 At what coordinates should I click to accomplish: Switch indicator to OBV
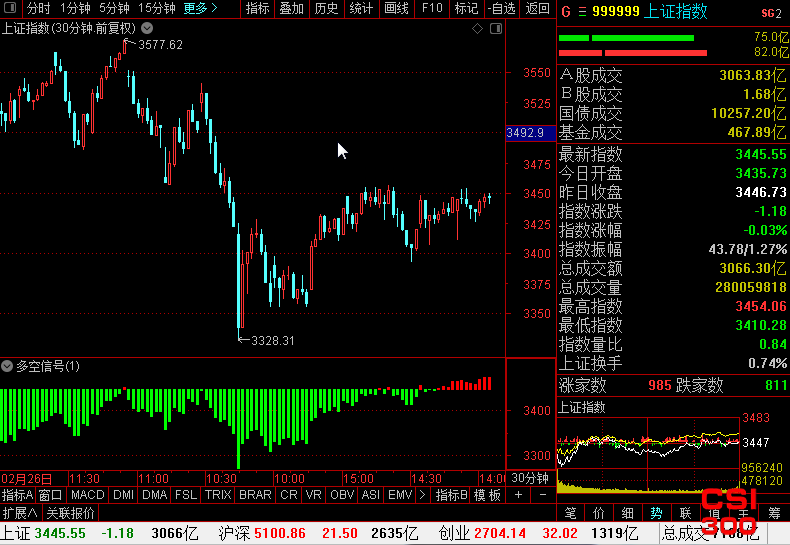coord(342,495)
